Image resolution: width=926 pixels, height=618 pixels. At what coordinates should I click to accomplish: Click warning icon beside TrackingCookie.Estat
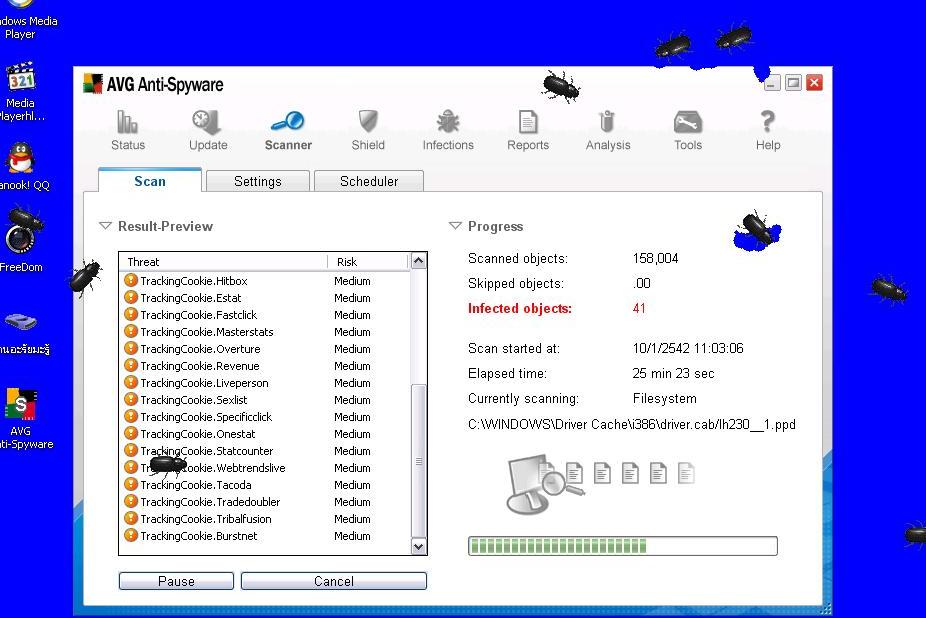coord(131,298)
